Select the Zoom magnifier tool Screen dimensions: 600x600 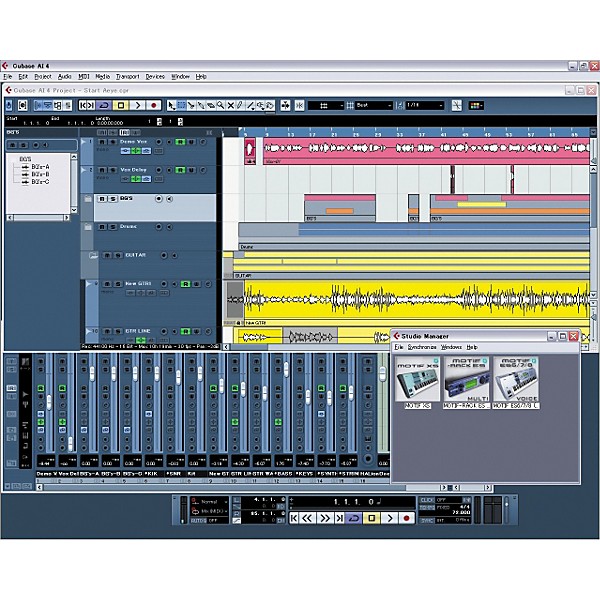[x=221, y=105]
